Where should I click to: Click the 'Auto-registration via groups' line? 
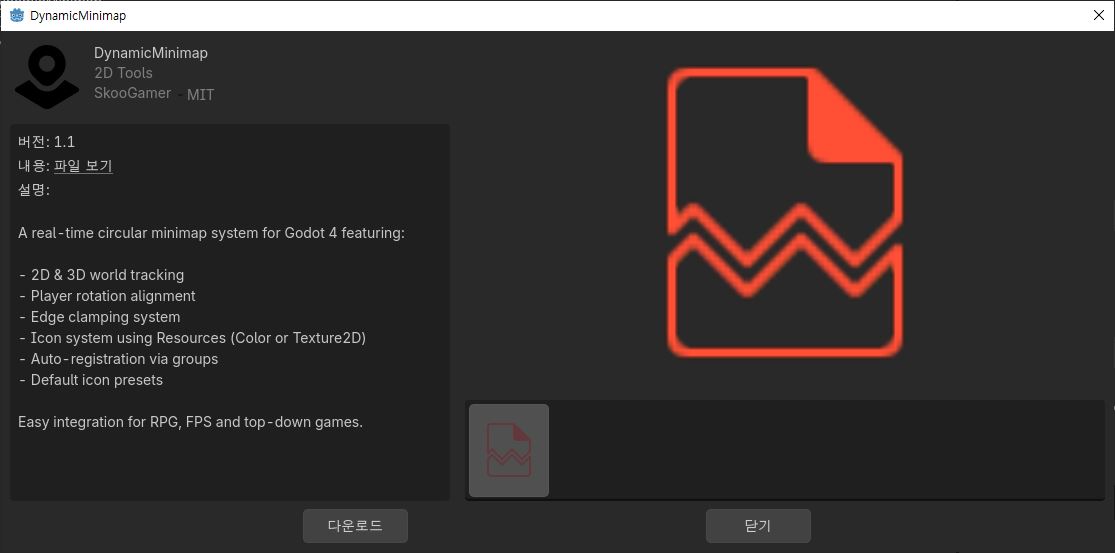pos(118,359)
